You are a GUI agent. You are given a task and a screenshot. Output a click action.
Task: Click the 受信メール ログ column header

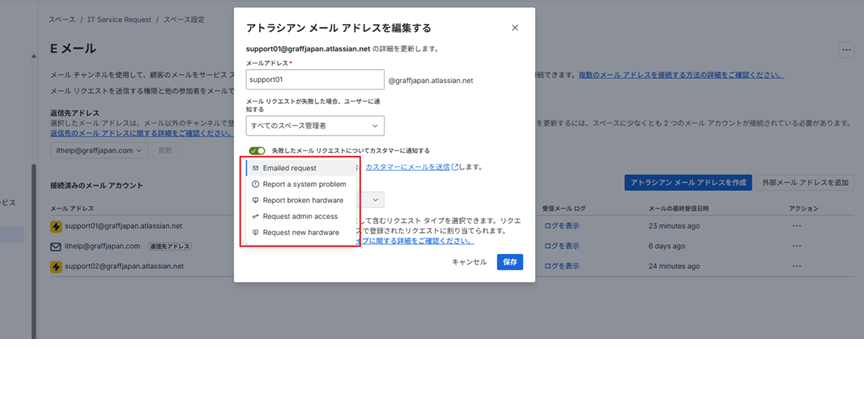coord(564,209)
